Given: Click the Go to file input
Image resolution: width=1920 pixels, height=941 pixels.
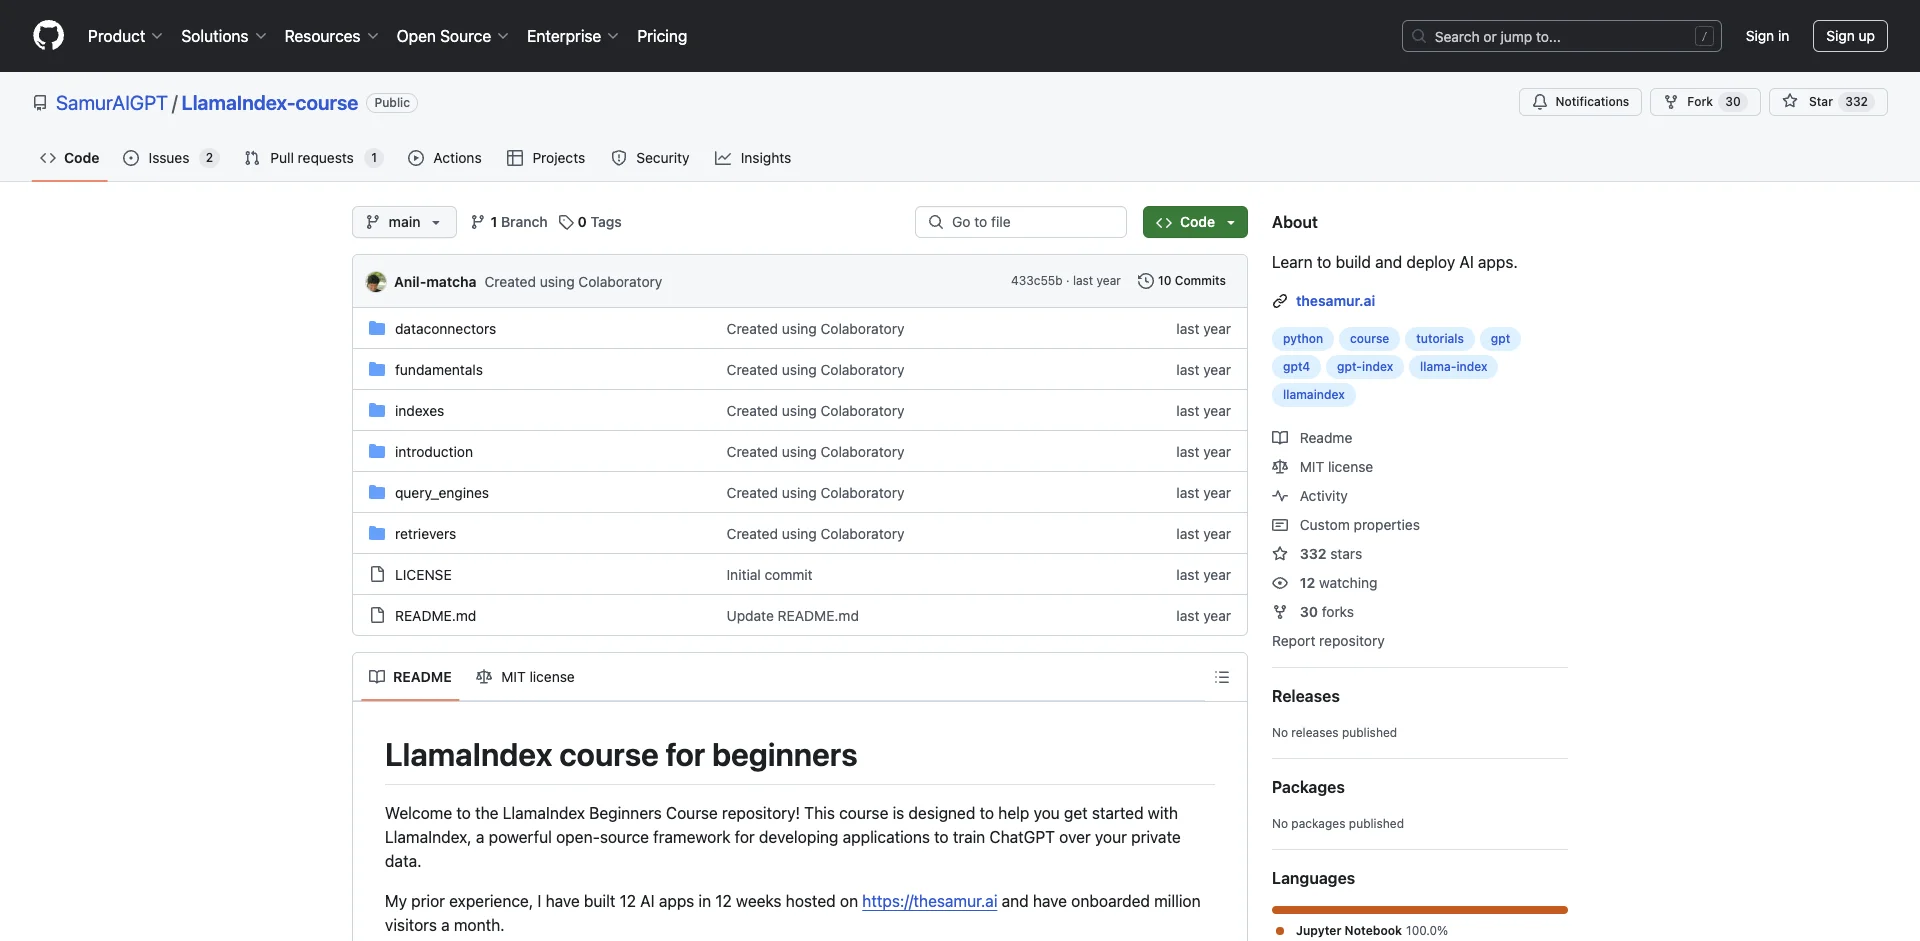Looking at the screenshot, I should pyautogui.click(x=1021, y=222).
